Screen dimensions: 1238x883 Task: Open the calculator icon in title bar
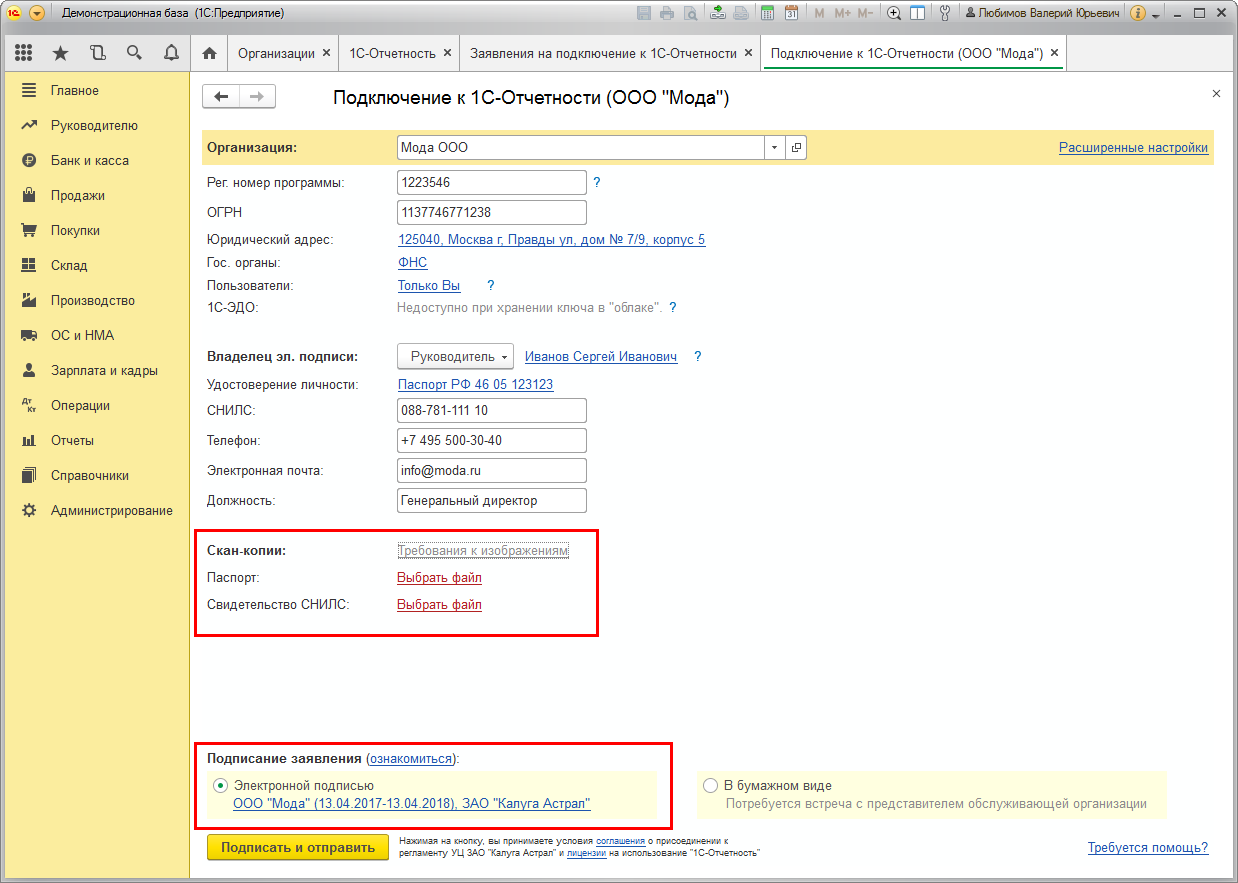click(x=767, y=13)
